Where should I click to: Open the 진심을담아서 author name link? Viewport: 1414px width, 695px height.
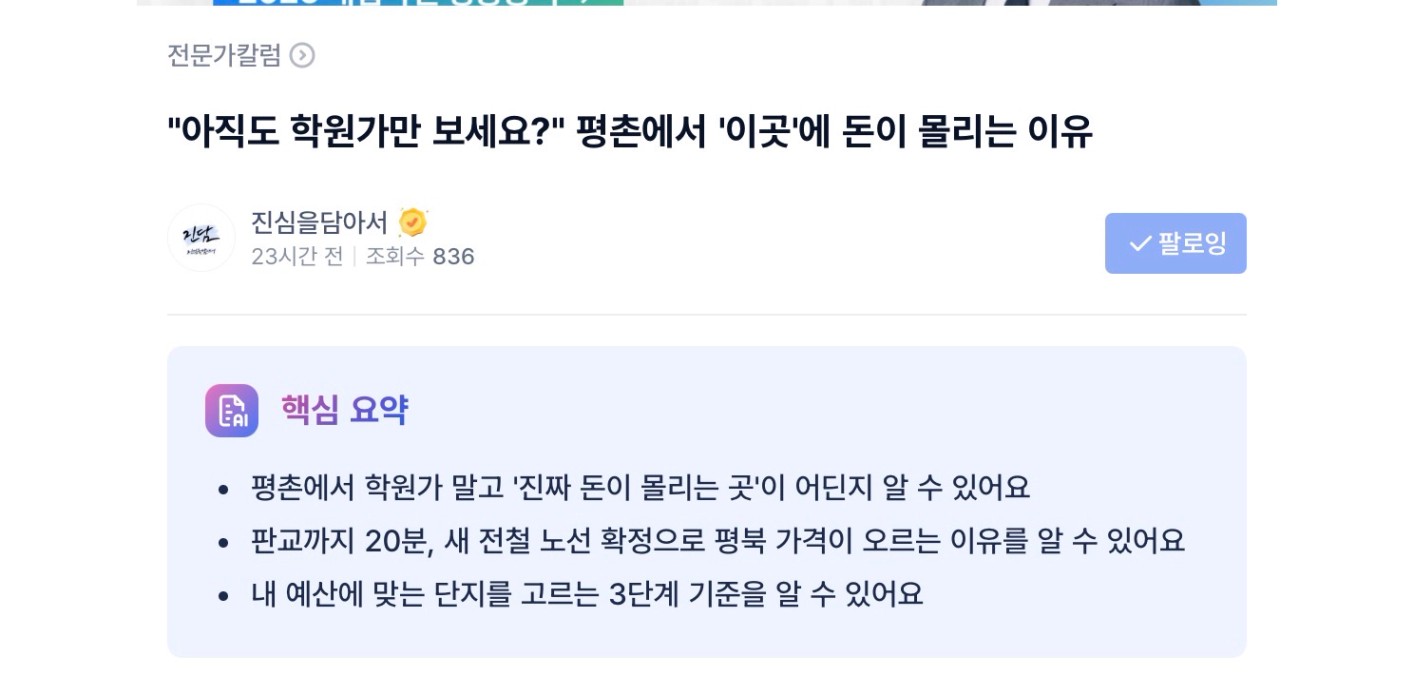(x=319, y=222)
